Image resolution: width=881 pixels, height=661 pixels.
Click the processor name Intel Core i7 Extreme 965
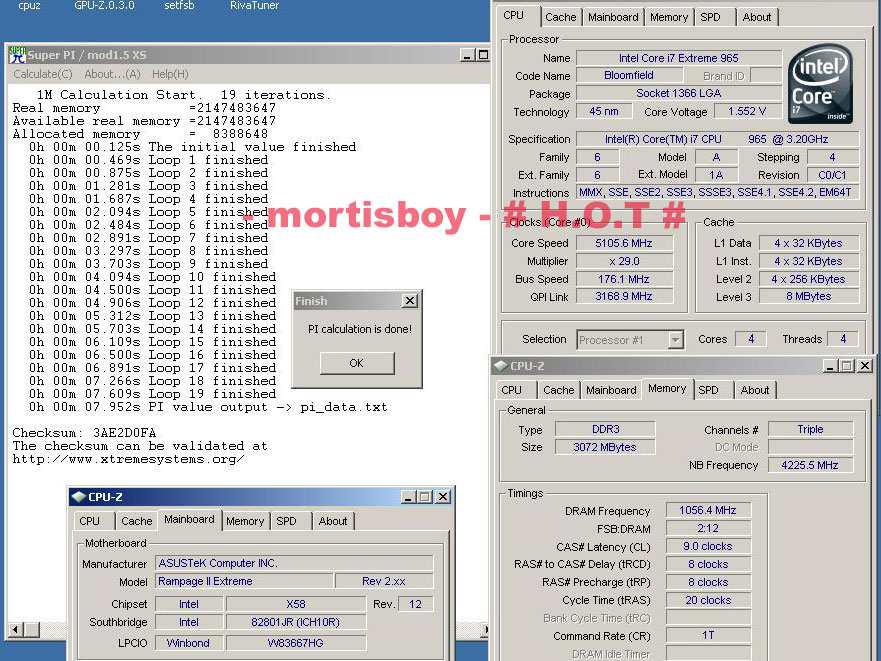tap(679, 58)
